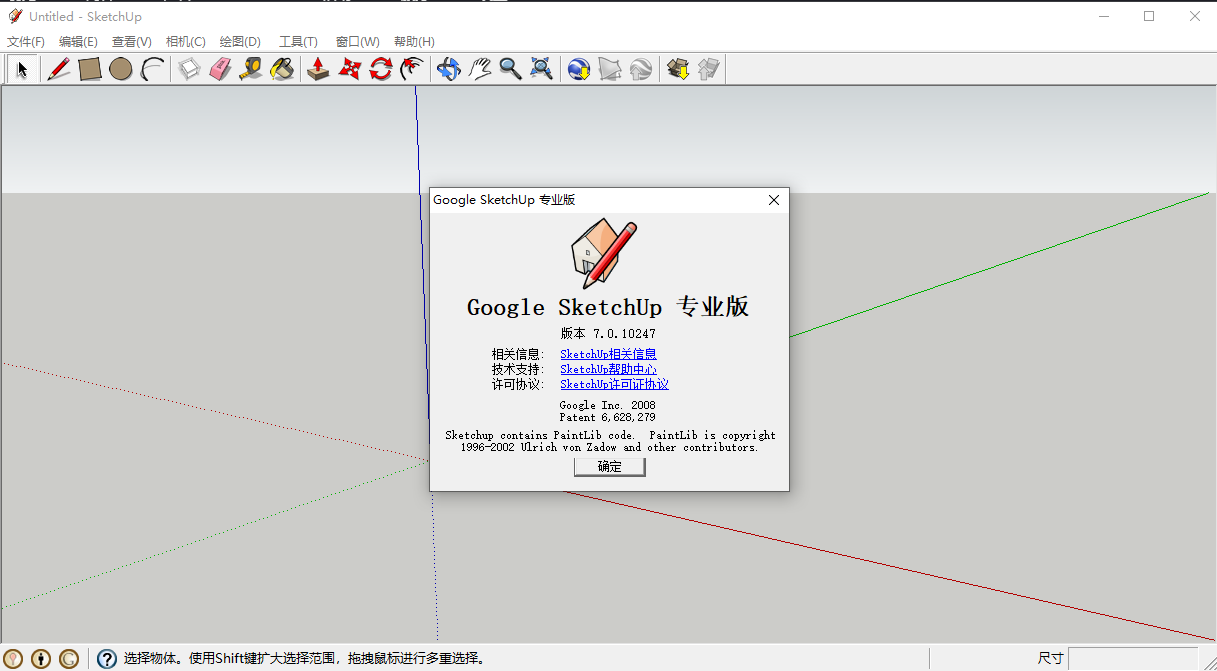Viewport: 1217px width, 671px height.
Task: Click Get Current View globe icon
Action: tap(578, 69)
